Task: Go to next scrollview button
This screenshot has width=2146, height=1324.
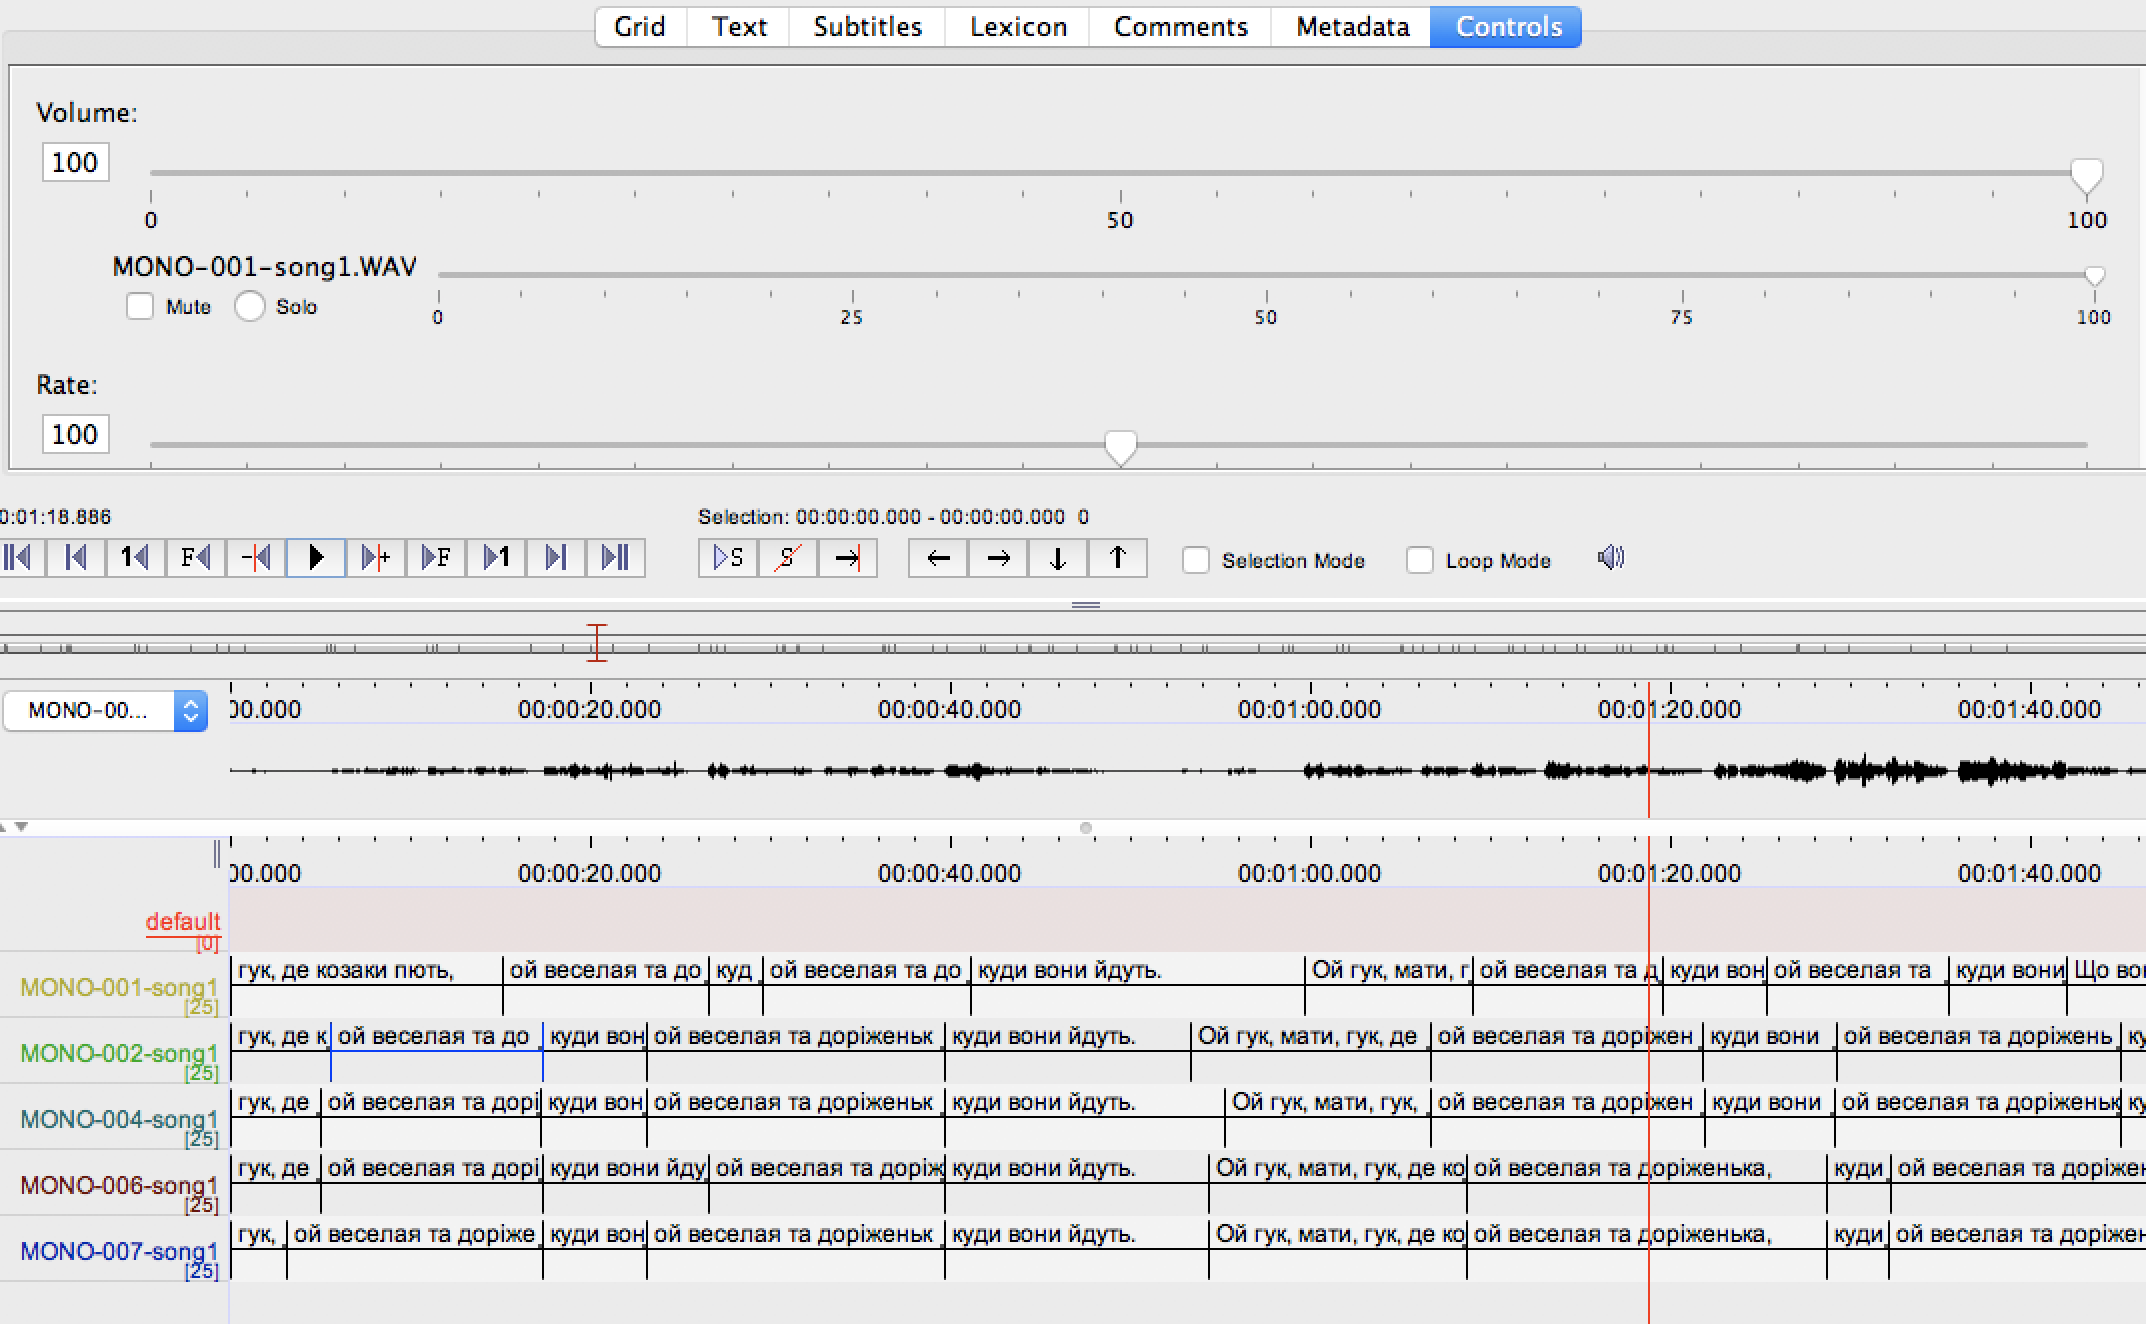Action: coord(556,558)
